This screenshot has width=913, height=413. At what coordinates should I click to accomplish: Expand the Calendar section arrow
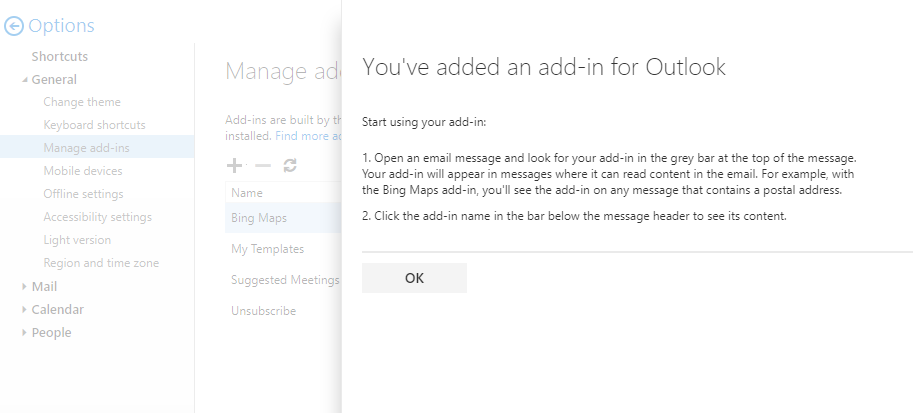tap(24, 309)
